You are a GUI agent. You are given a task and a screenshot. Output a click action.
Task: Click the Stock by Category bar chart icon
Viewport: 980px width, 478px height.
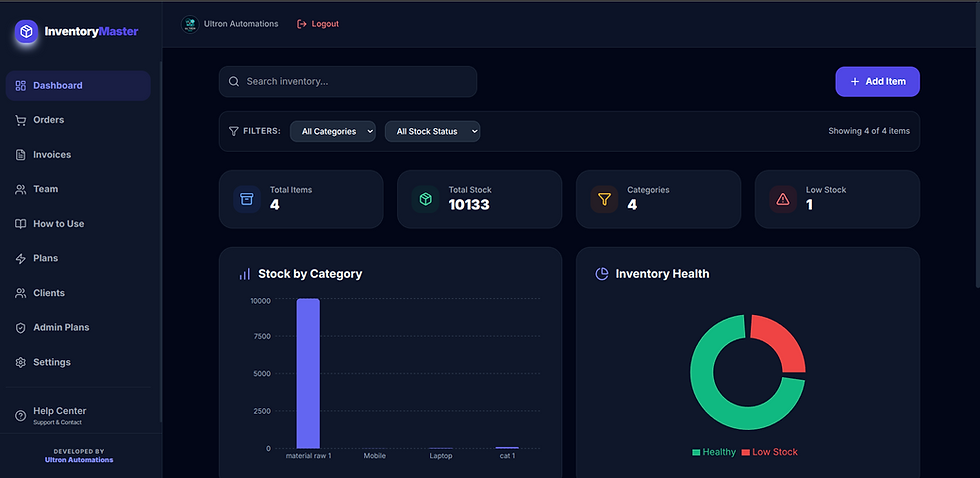(244, 274)
